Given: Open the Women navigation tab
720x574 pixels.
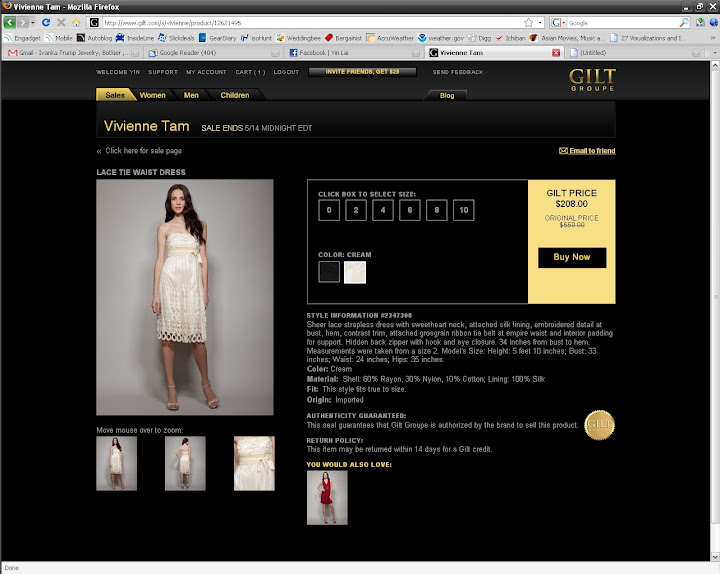Looking at the screenshot, I should (152, 95).
